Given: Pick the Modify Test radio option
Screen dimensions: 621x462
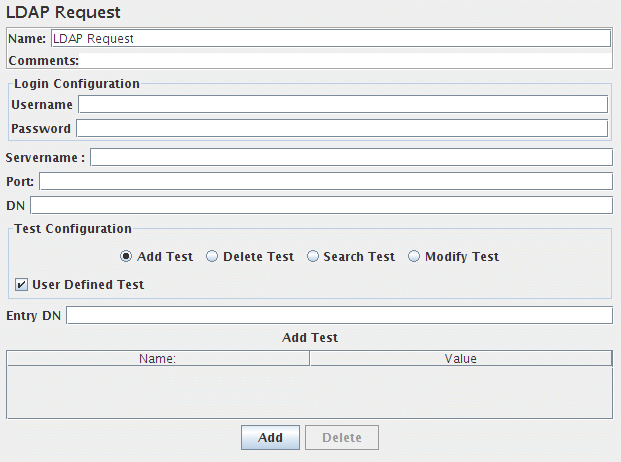Looking at the screenshot, I should coord(415,257).
